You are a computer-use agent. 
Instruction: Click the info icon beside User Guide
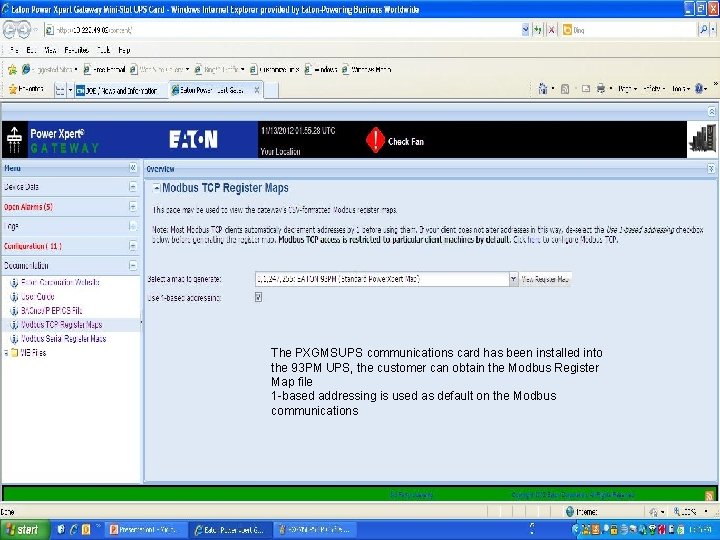click(14, 297)
